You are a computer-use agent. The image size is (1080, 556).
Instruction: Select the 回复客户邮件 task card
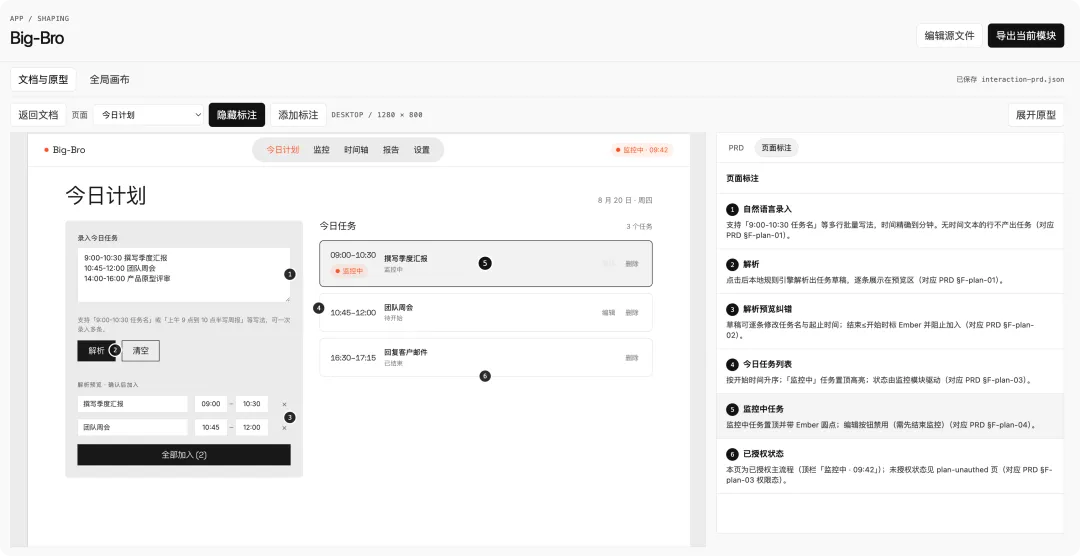(486, 358)
